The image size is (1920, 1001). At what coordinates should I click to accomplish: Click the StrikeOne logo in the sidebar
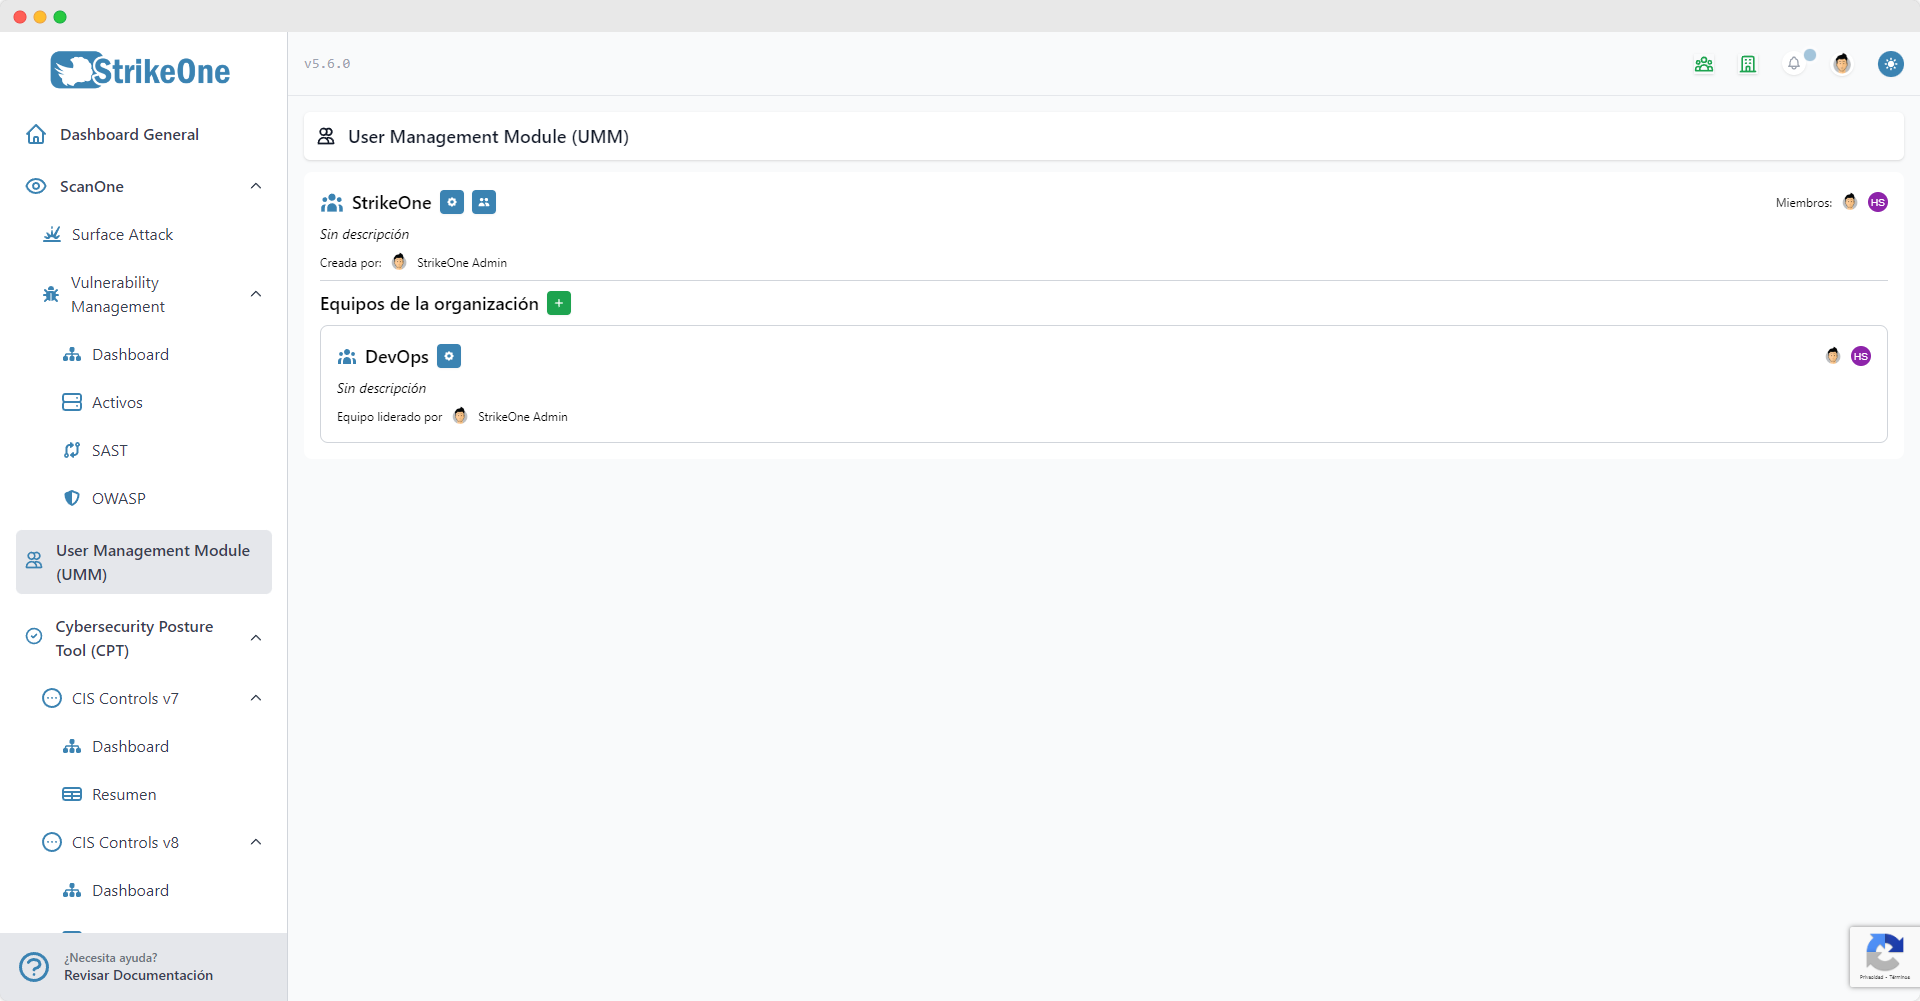pos(140,70)
